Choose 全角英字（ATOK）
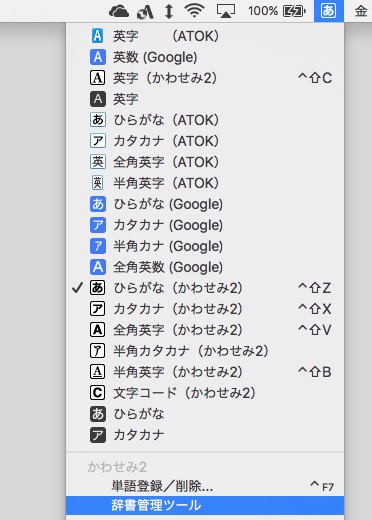Viewport: 372px width, 520px height. tap(205, 162)
